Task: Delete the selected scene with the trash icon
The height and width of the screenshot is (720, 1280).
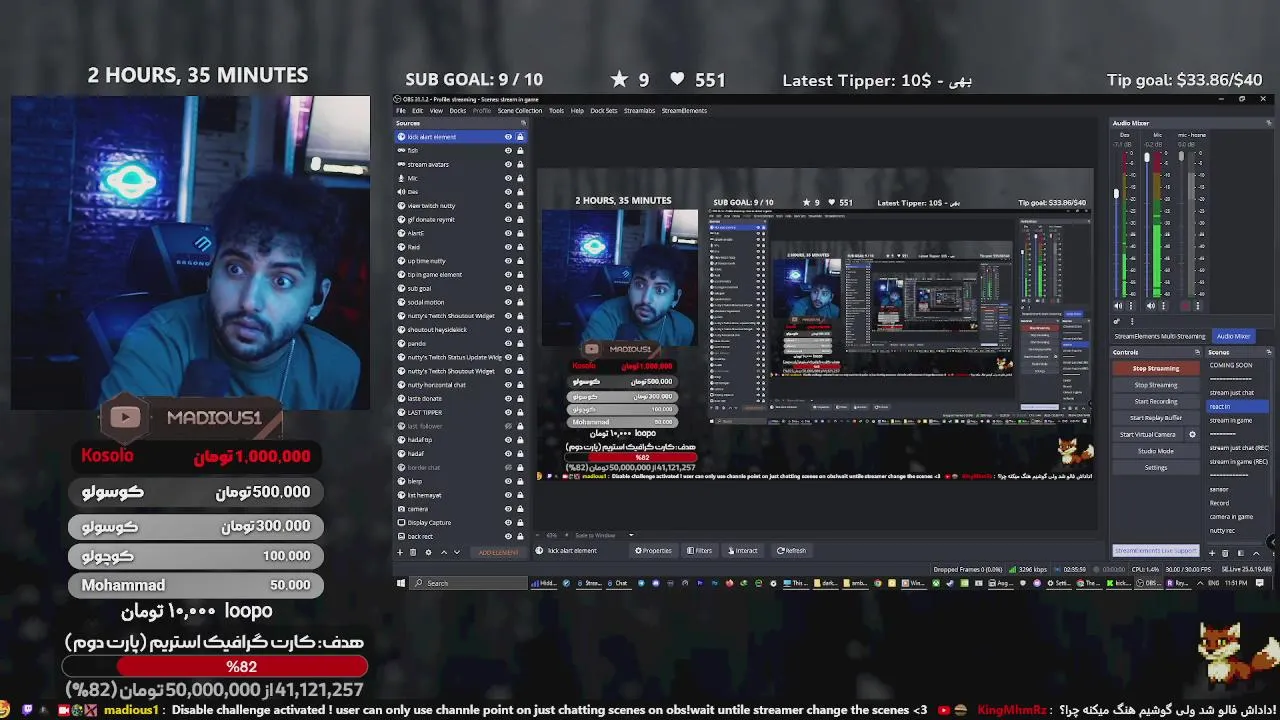Action: tap(1225, 553)
